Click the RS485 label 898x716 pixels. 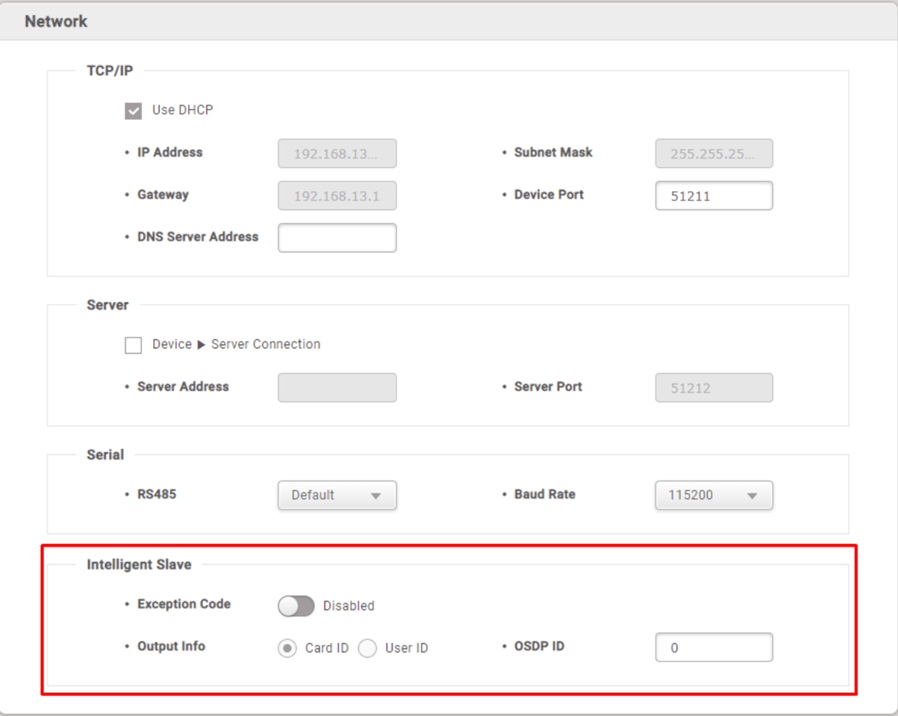tap(157, 494)
